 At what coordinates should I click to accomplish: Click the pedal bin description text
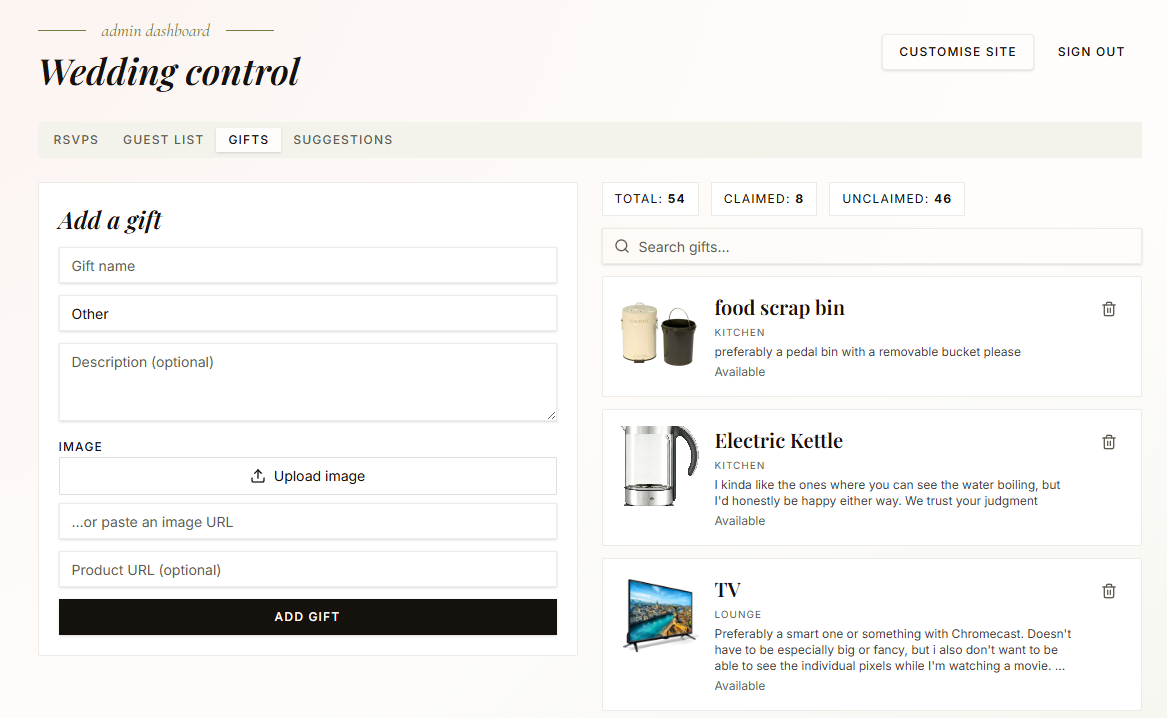867,352
